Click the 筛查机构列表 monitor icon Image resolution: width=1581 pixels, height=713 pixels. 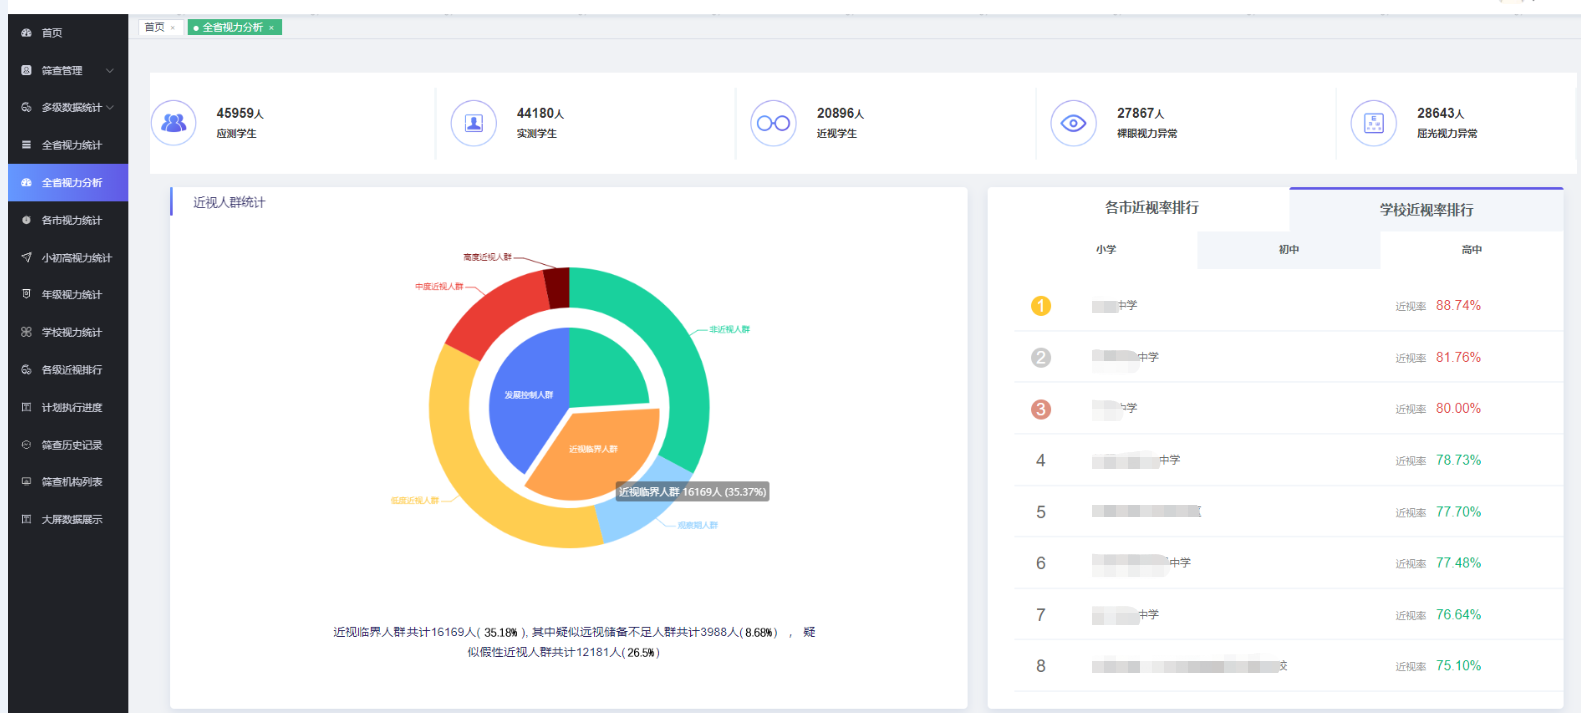(x=26, y=482)
